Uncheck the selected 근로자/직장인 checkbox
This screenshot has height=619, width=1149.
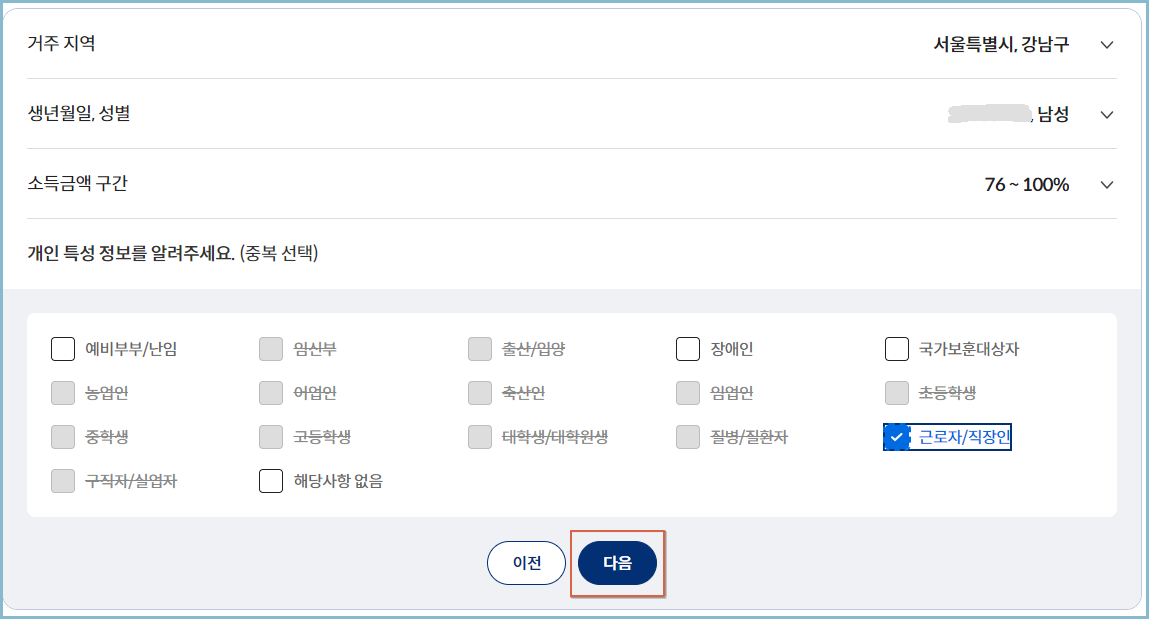[896, 437]
